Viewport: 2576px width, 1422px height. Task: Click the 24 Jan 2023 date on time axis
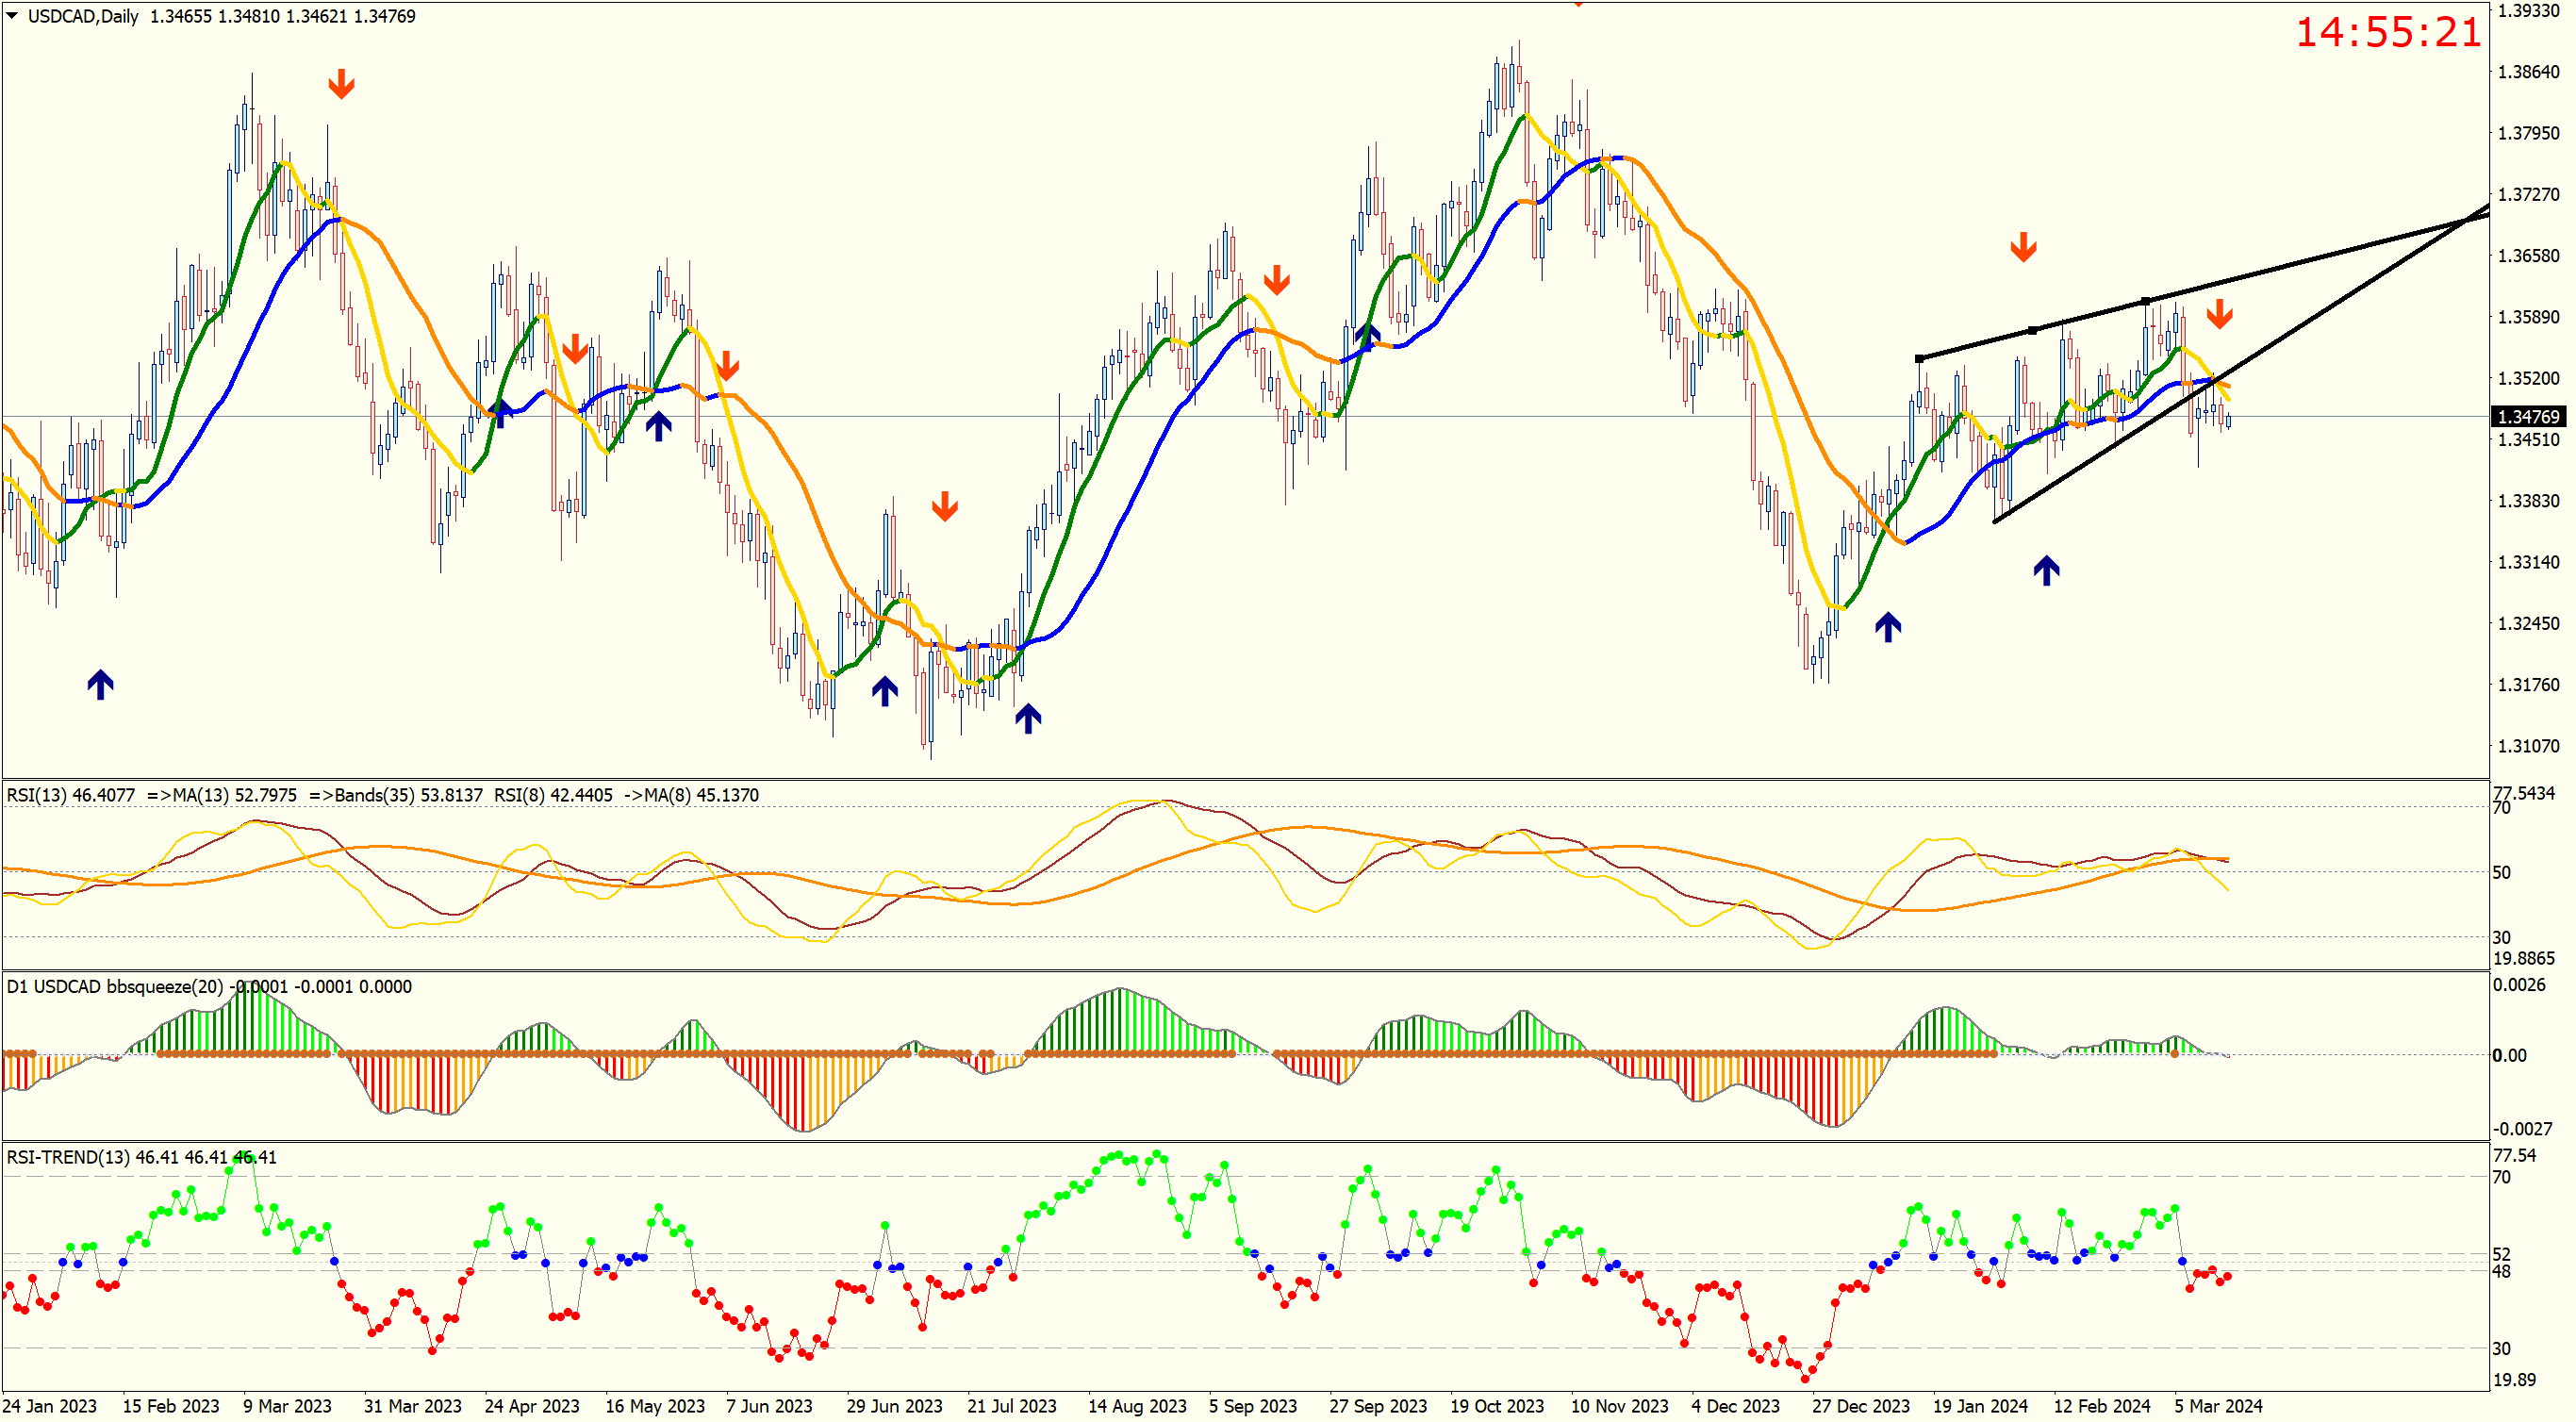coord(49,1405)
